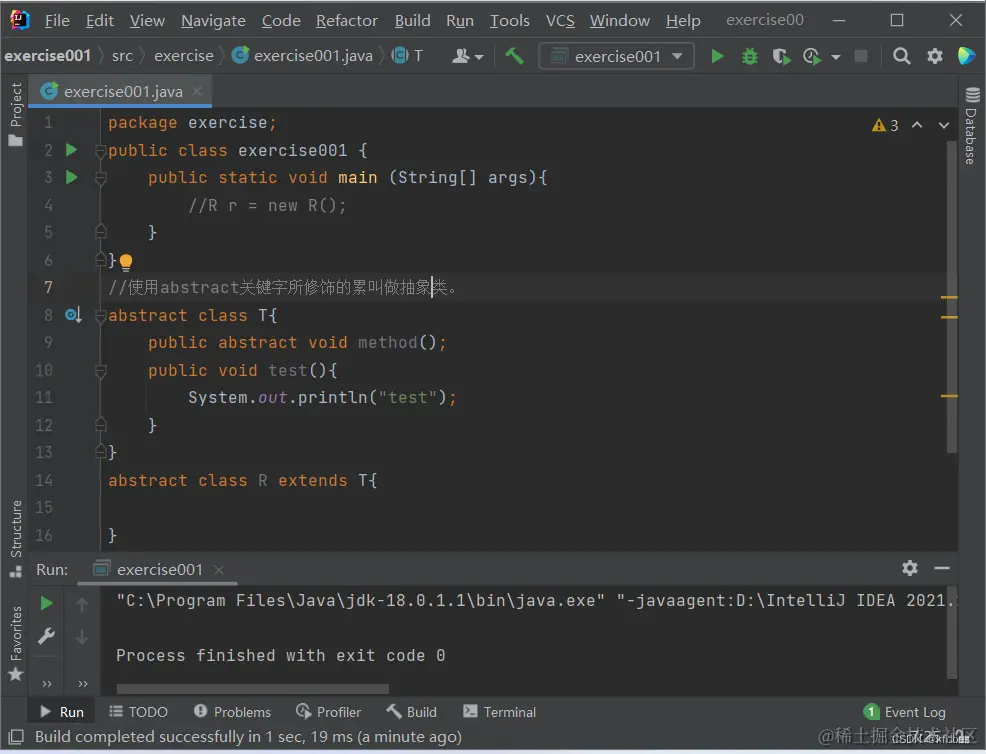Start debugging with the bug icon
Image resolution: width=986 pixels, height=754 pixels.
pos(750,57)
